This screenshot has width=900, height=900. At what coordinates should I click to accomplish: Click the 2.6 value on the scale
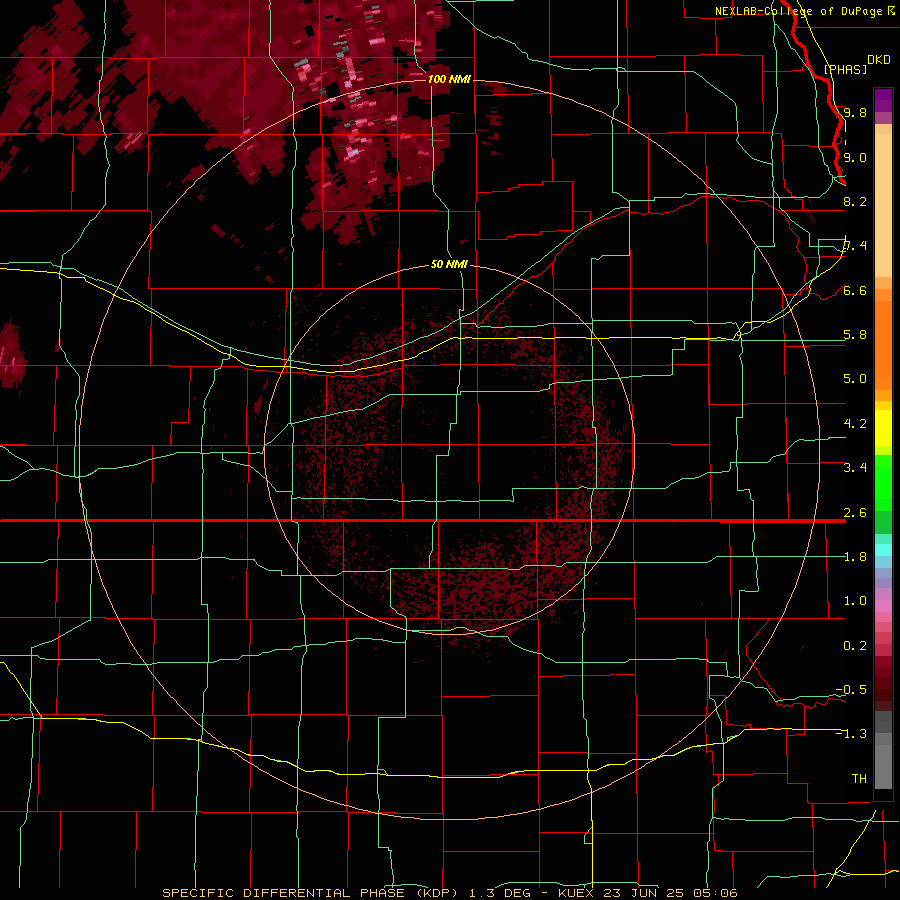(x=855, y=512)
